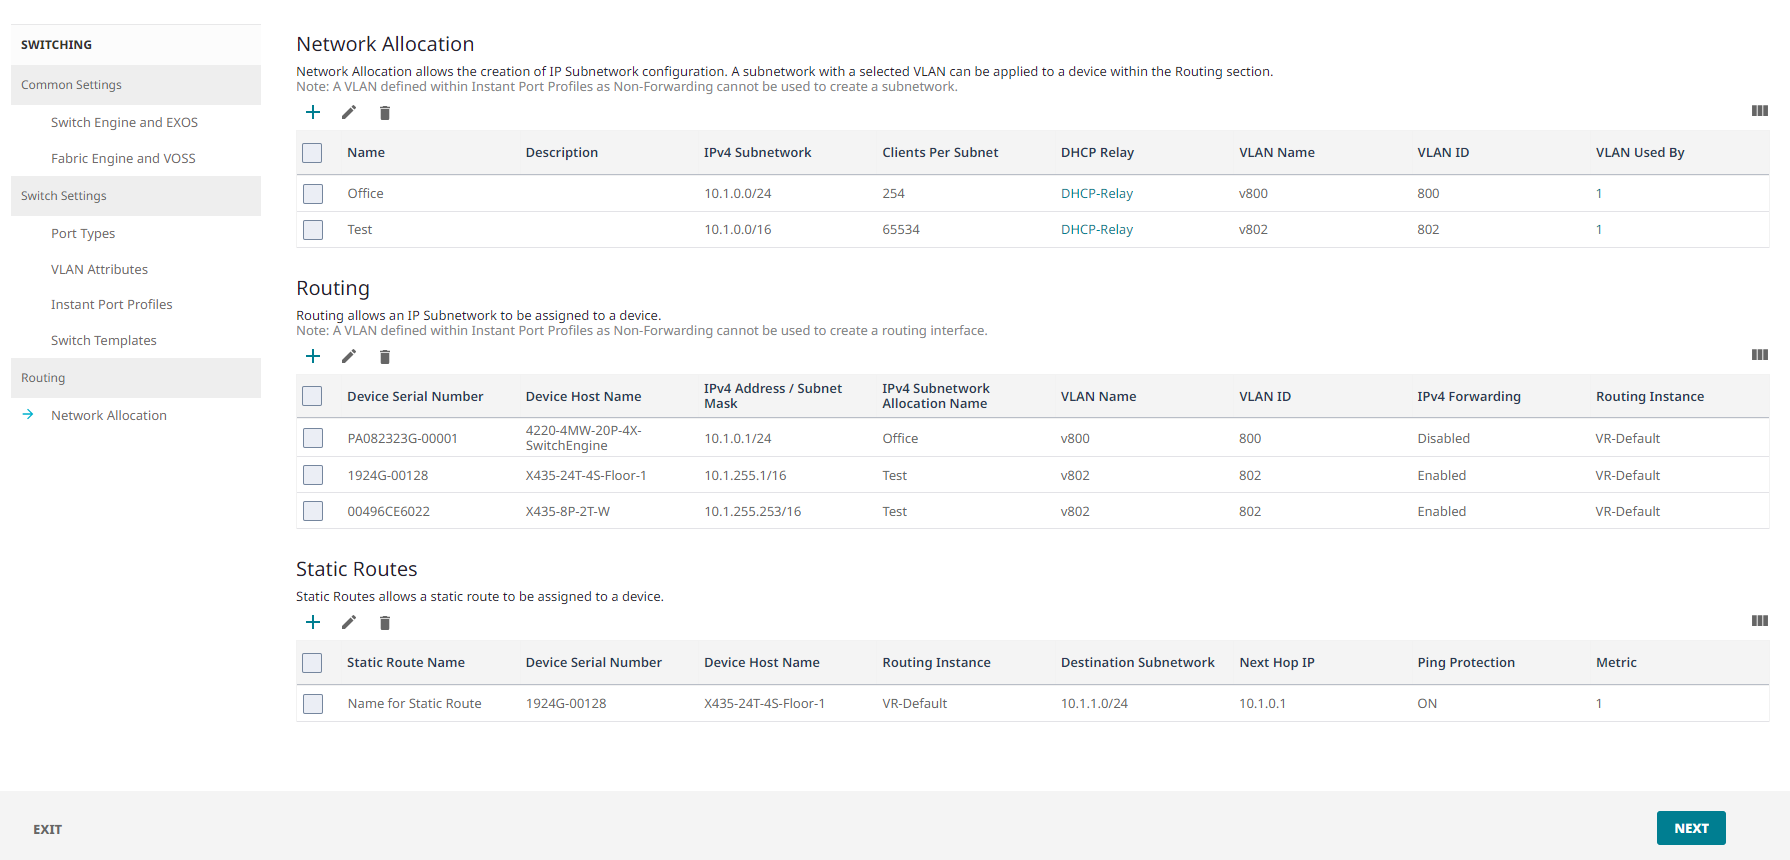1790x860 pixels.
Task: Open the VLAN Attributes page
Action: pos(99,269)
